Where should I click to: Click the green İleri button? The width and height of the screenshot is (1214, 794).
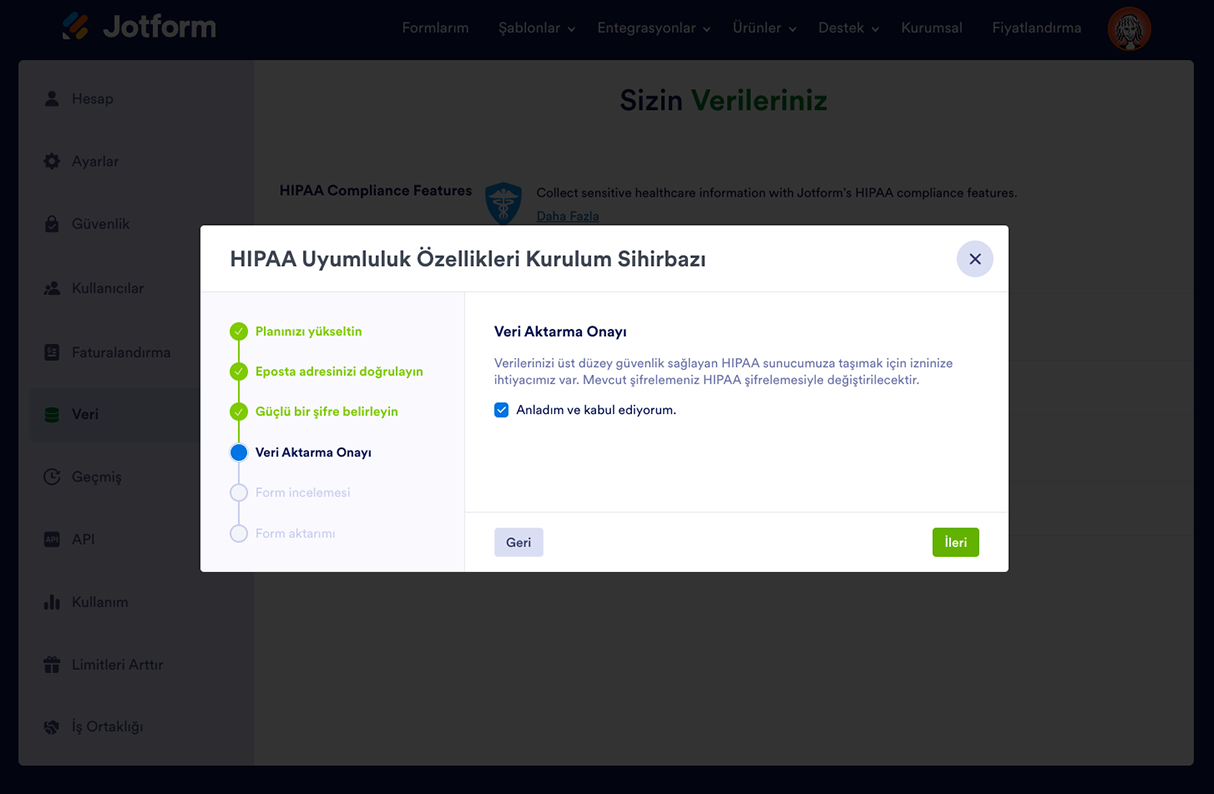pos(955,542)
